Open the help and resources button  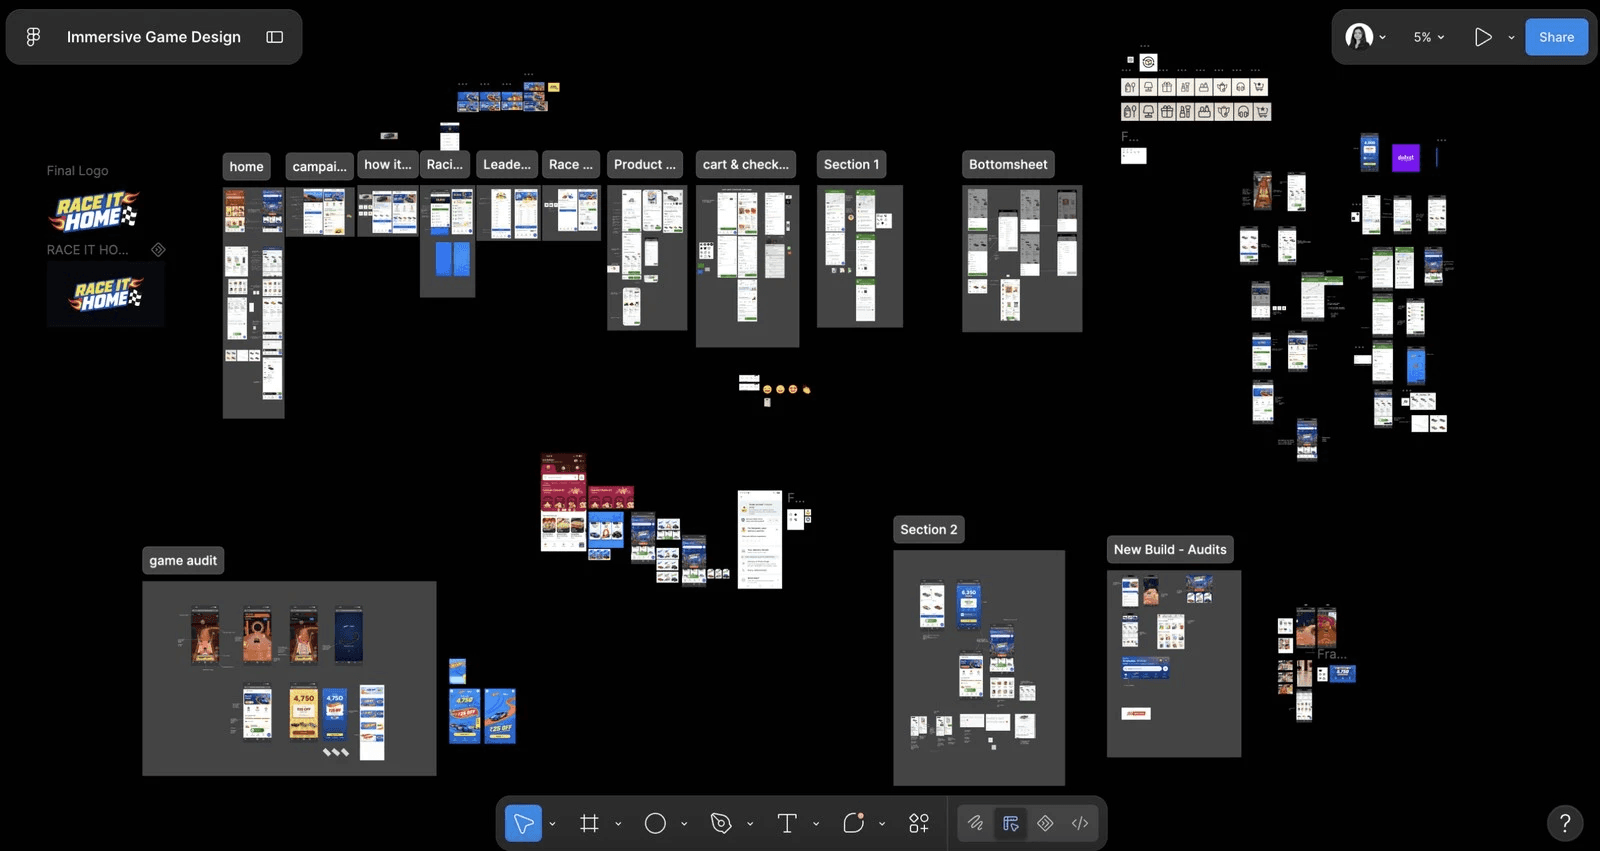[x=1565, y=823]
